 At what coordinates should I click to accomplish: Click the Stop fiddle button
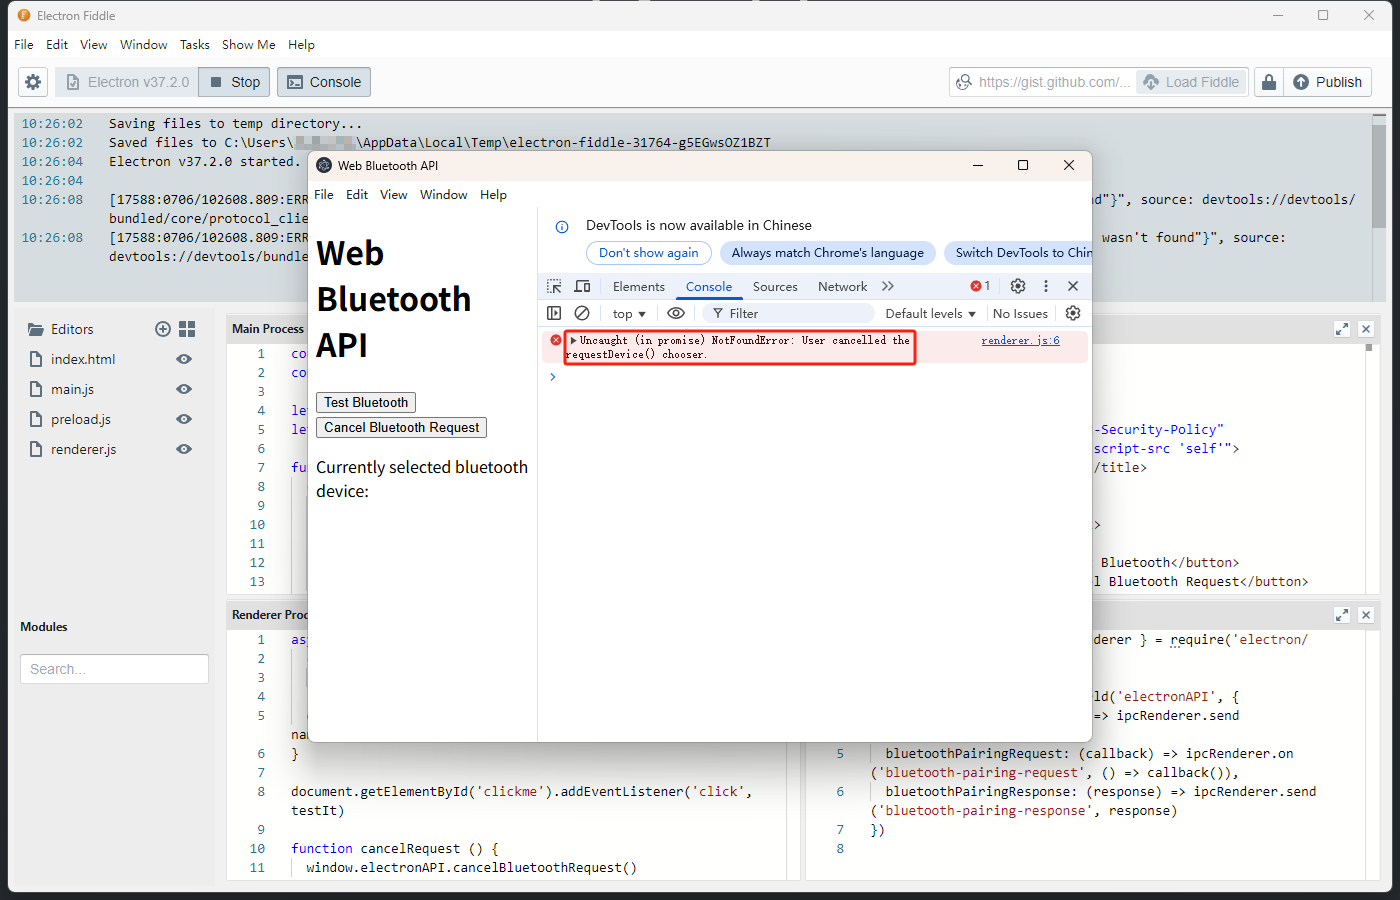point(235,82)
